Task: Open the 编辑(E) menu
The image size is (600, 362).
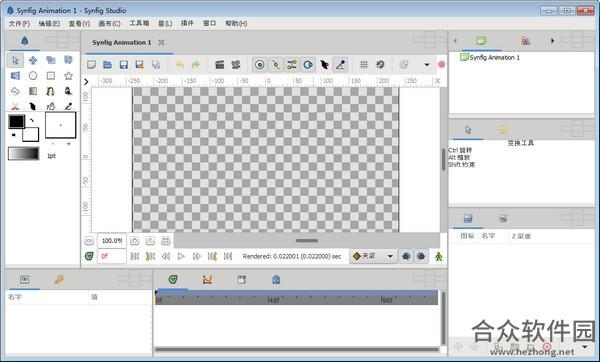Action: pyautogui.click(x=49, y=24)
